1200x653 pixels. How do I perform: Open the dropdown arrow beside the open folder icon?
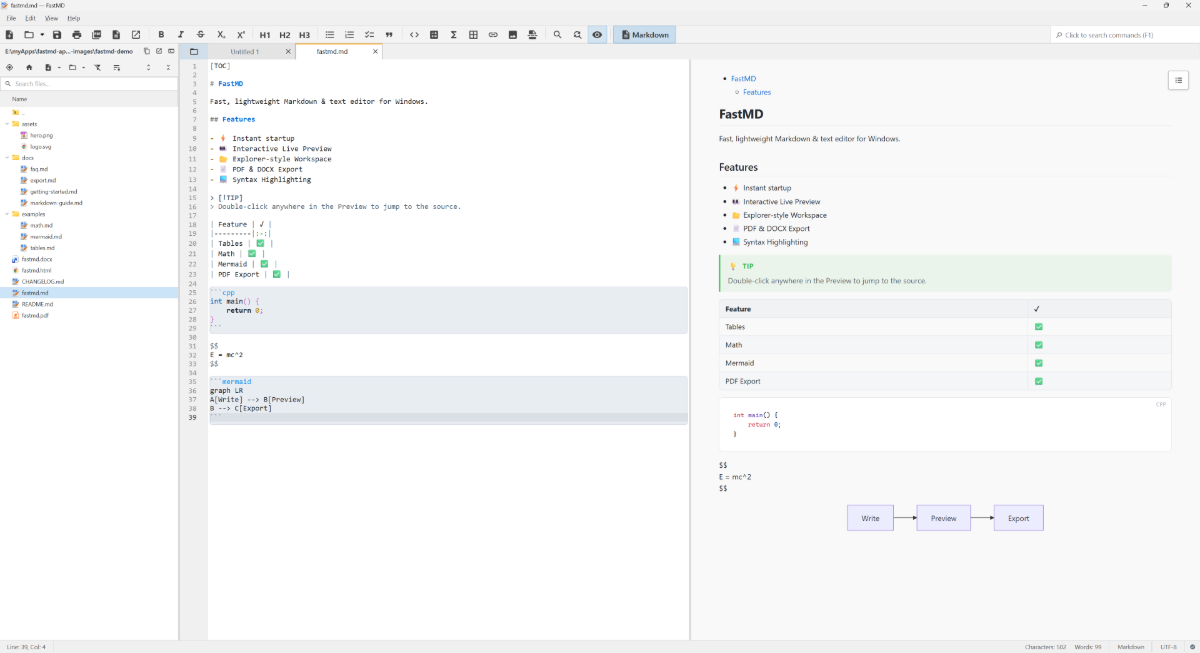click(x=42, y=35)
